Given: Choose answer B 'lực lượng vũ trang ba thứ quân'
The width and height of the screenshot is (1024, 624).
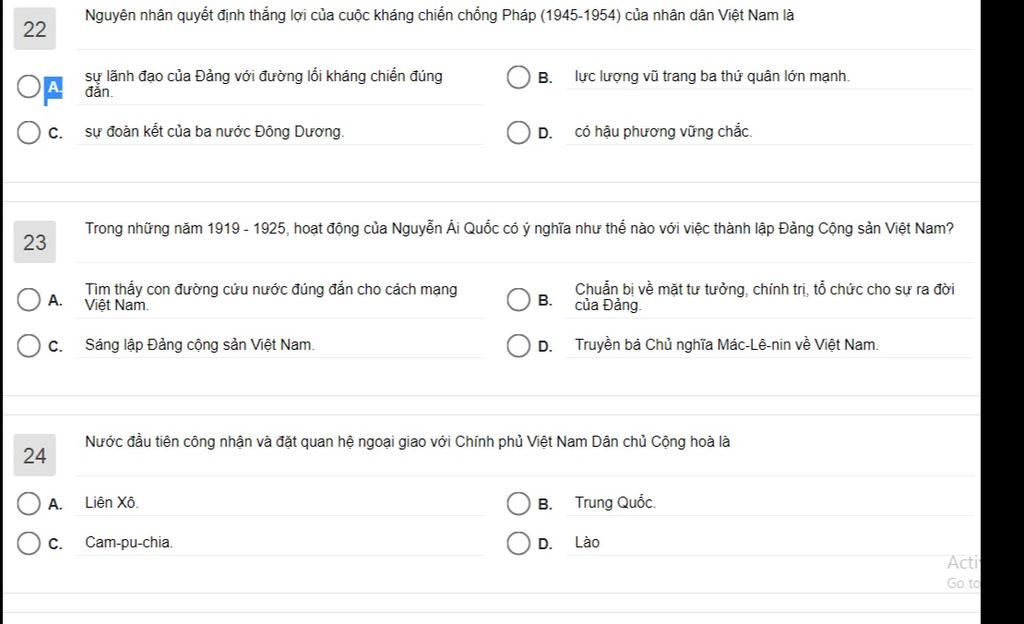Looking at the screenshot, I should tap(519, 77).
